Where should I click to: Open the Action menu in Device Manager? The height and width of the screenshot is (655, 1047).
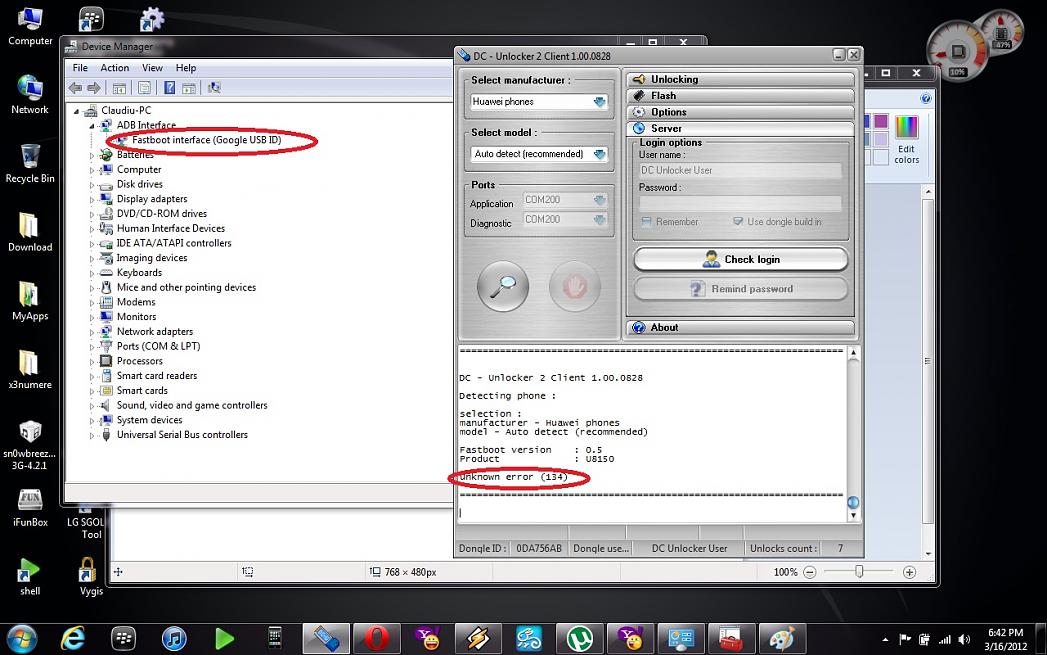click(114, 68)
